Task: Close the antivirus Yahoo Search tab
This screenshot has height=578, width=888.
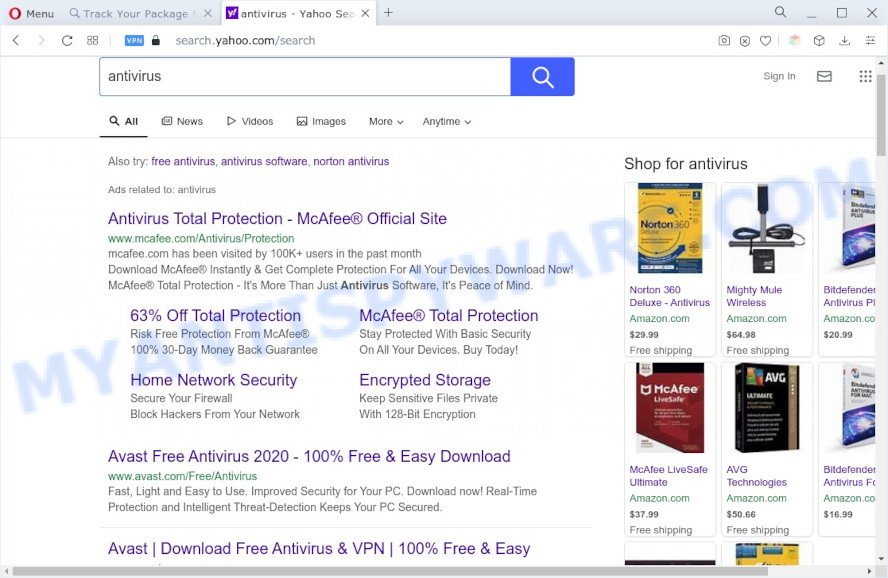Action: [x=365, y=13]
